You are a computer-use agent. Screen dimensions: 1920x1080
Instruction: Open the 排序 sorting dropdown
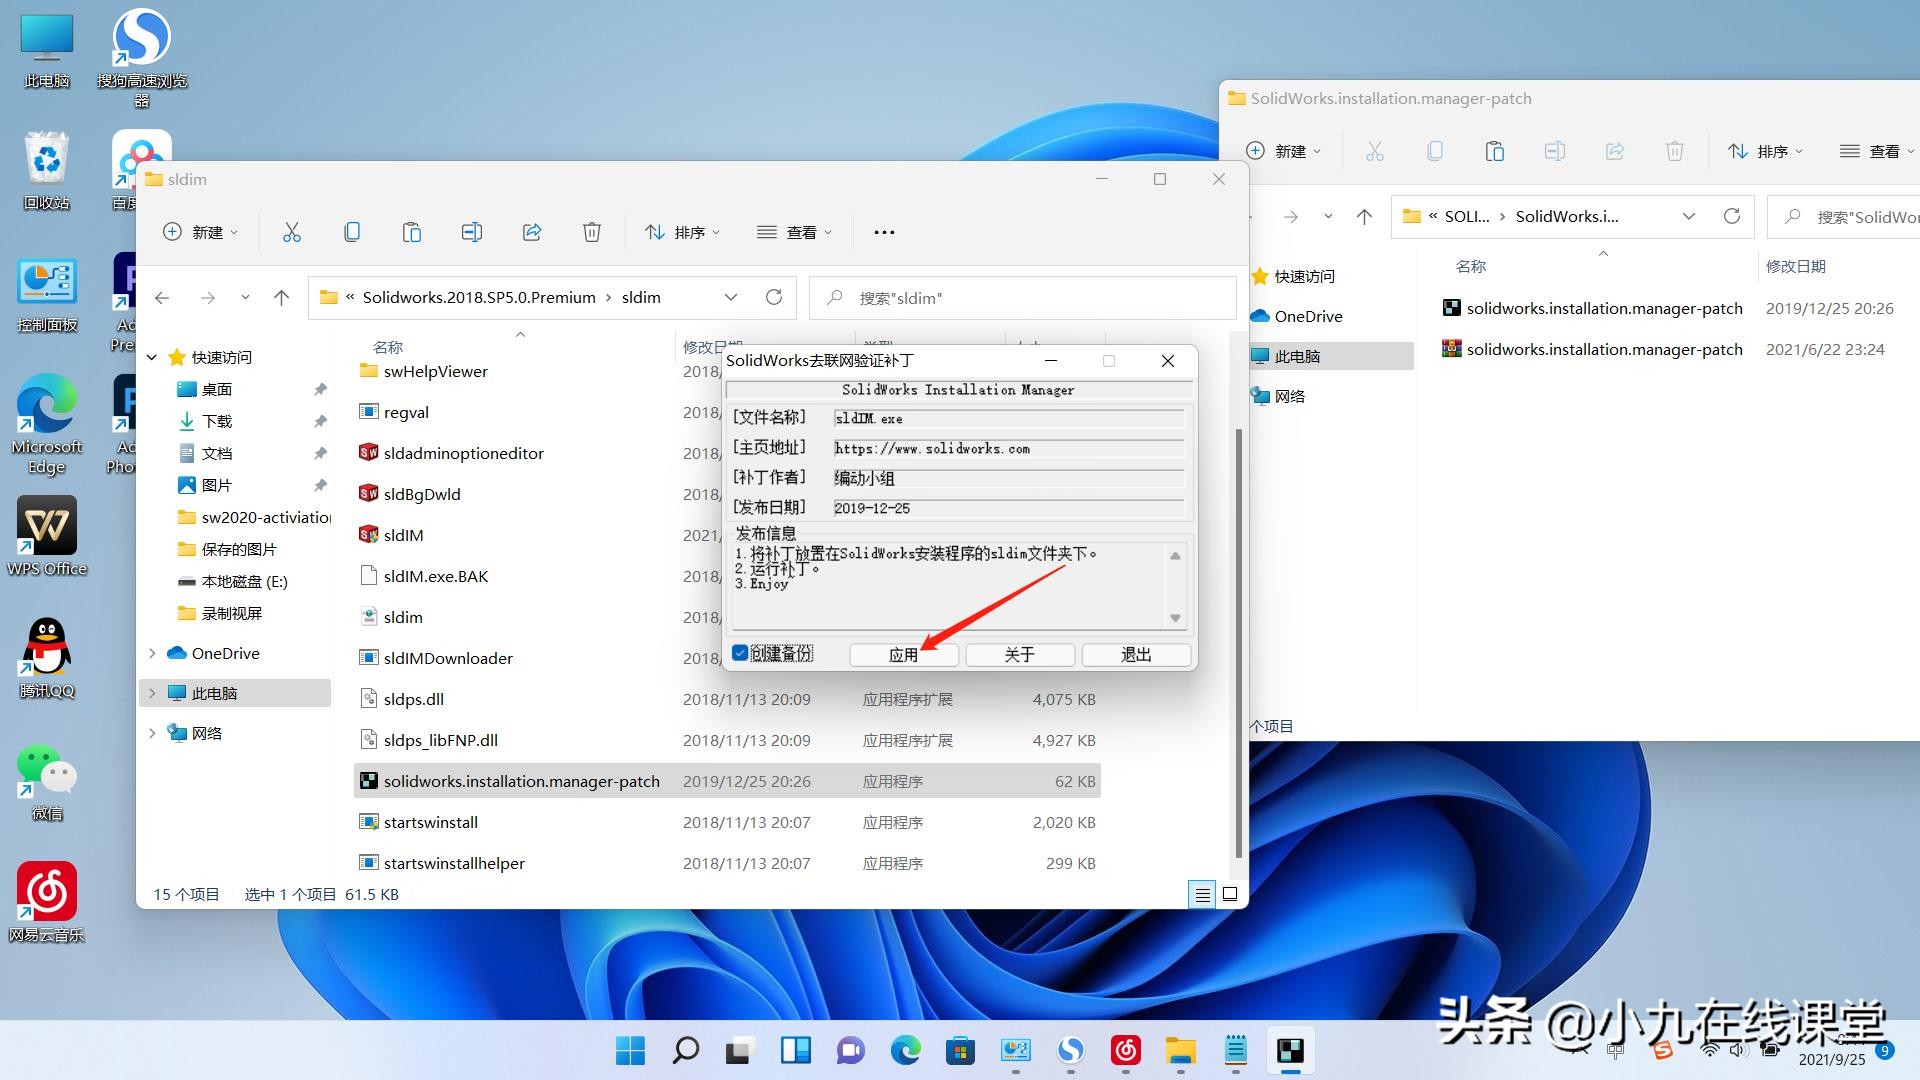[682, 232]
